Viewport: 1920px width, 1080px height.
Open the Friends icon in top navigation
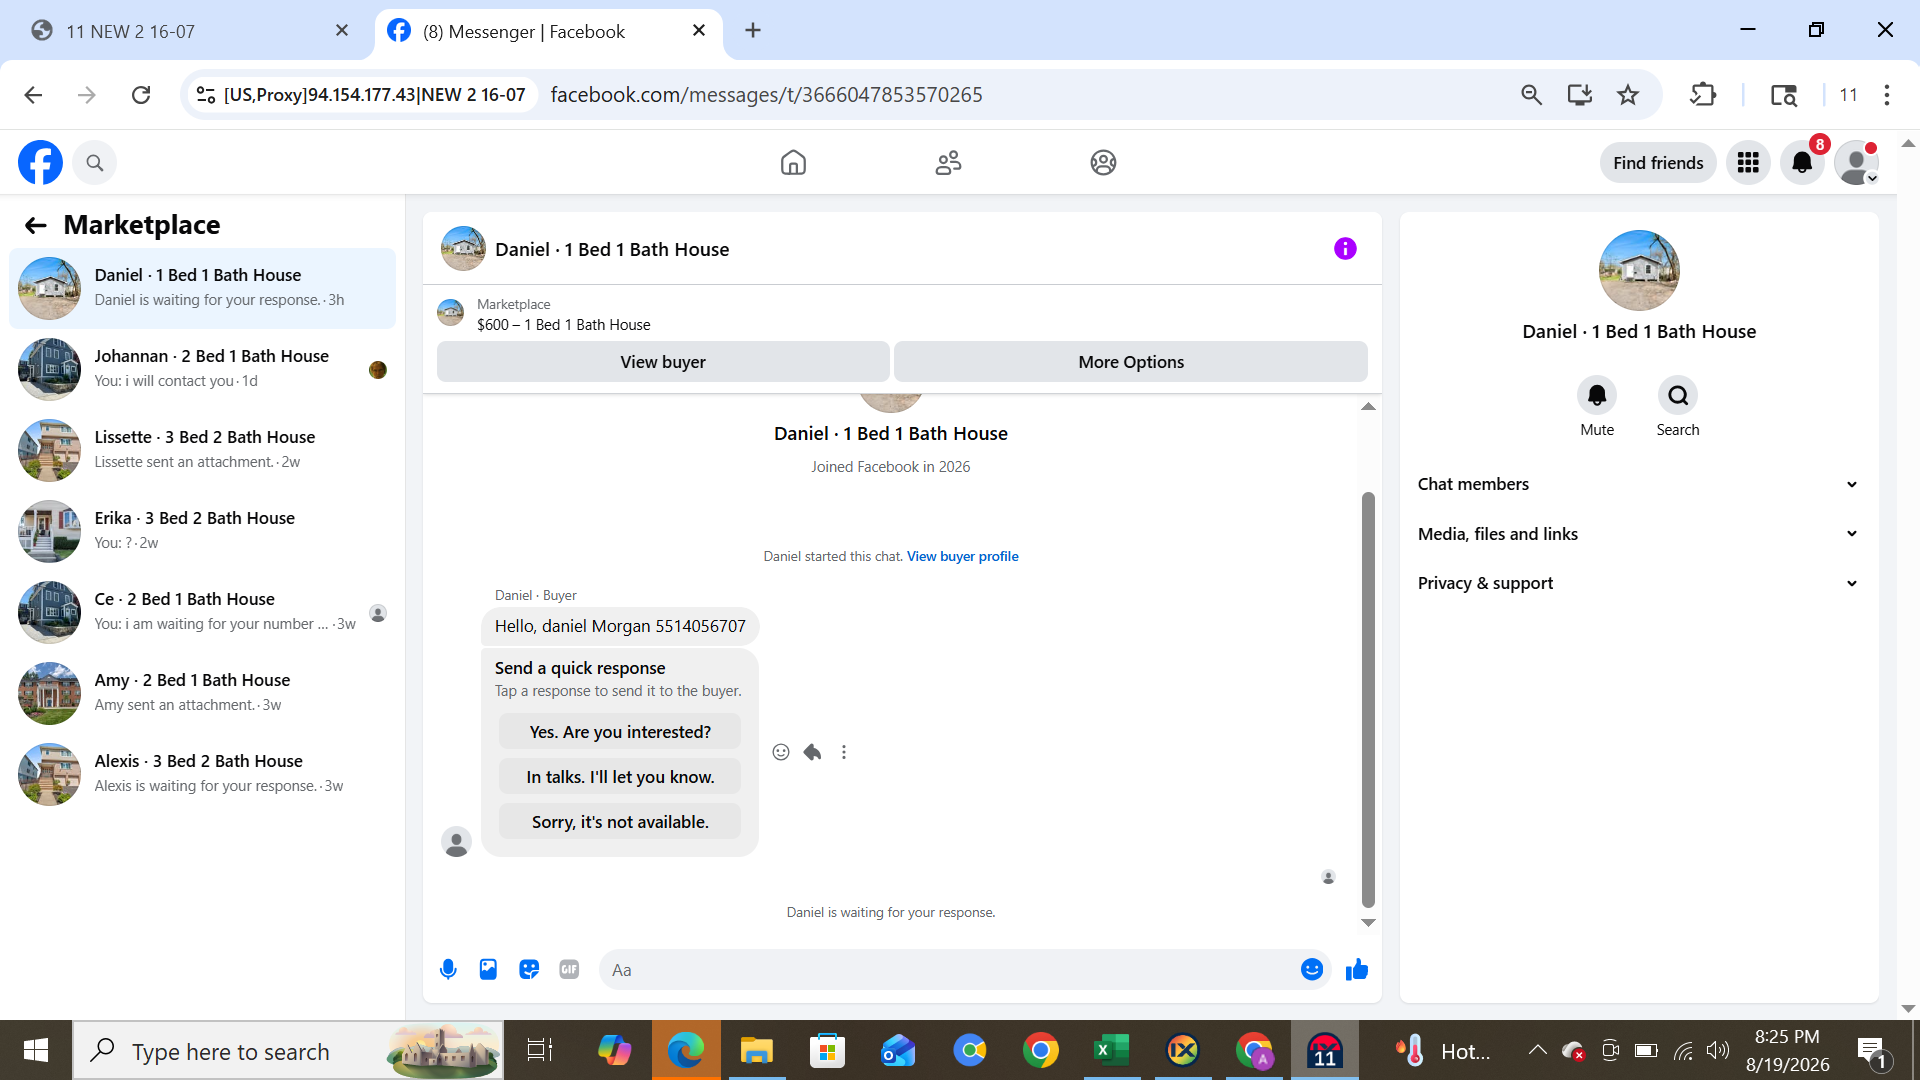[x=948, y=162]
